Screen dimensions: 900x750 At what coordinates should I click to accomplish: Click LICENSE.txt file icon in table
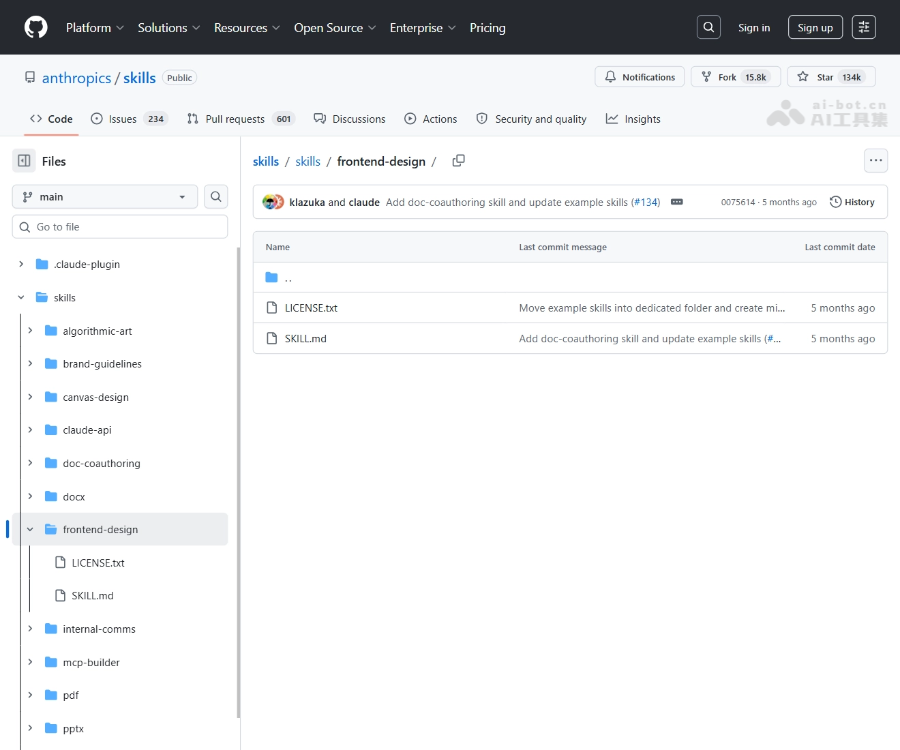(272, 308)
